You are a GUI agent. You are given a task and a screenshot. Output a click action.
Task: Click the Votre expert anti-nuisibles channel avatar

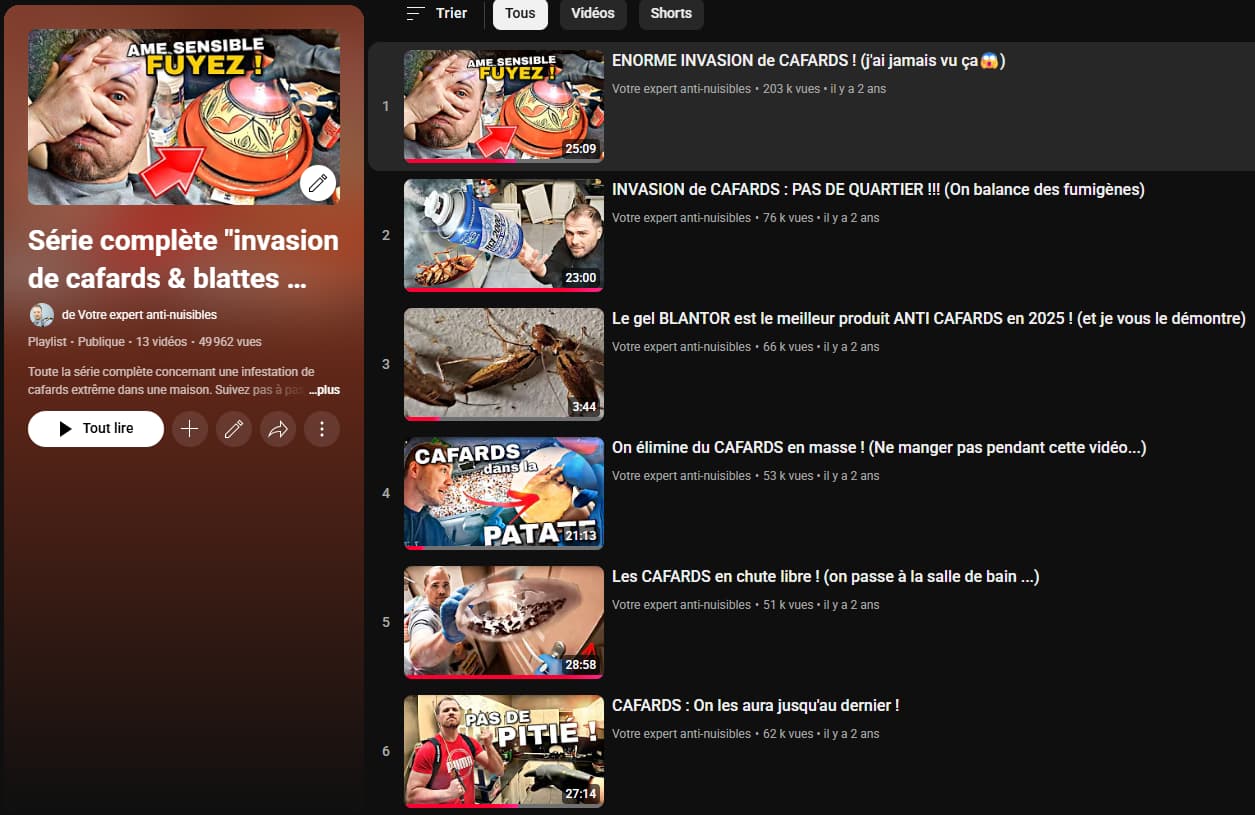(41, 314)
